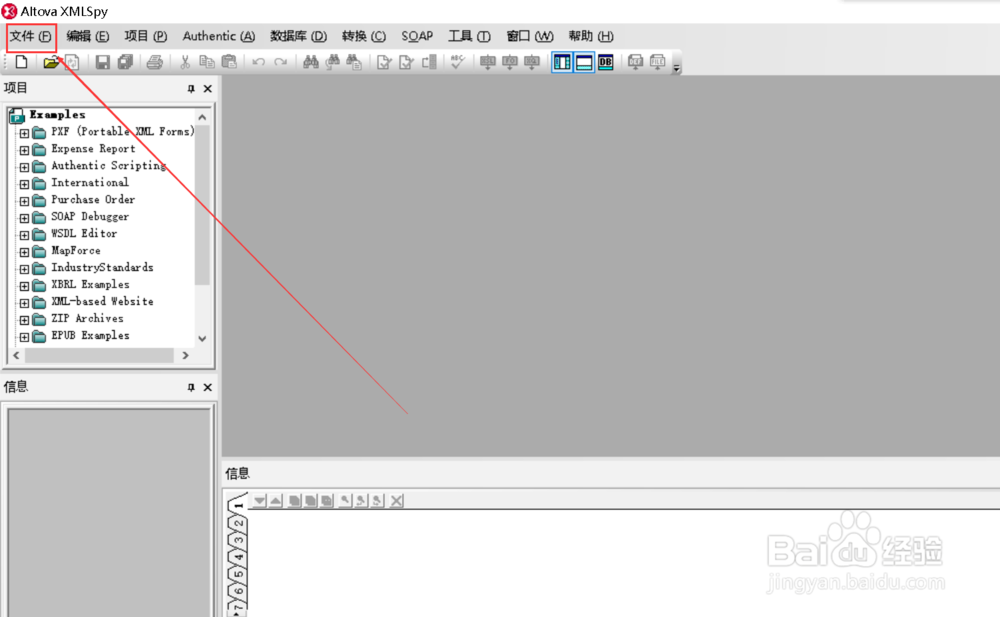Click project tree scroll right arrow
Screen dimensions: 1000x617
pos(186,355)
